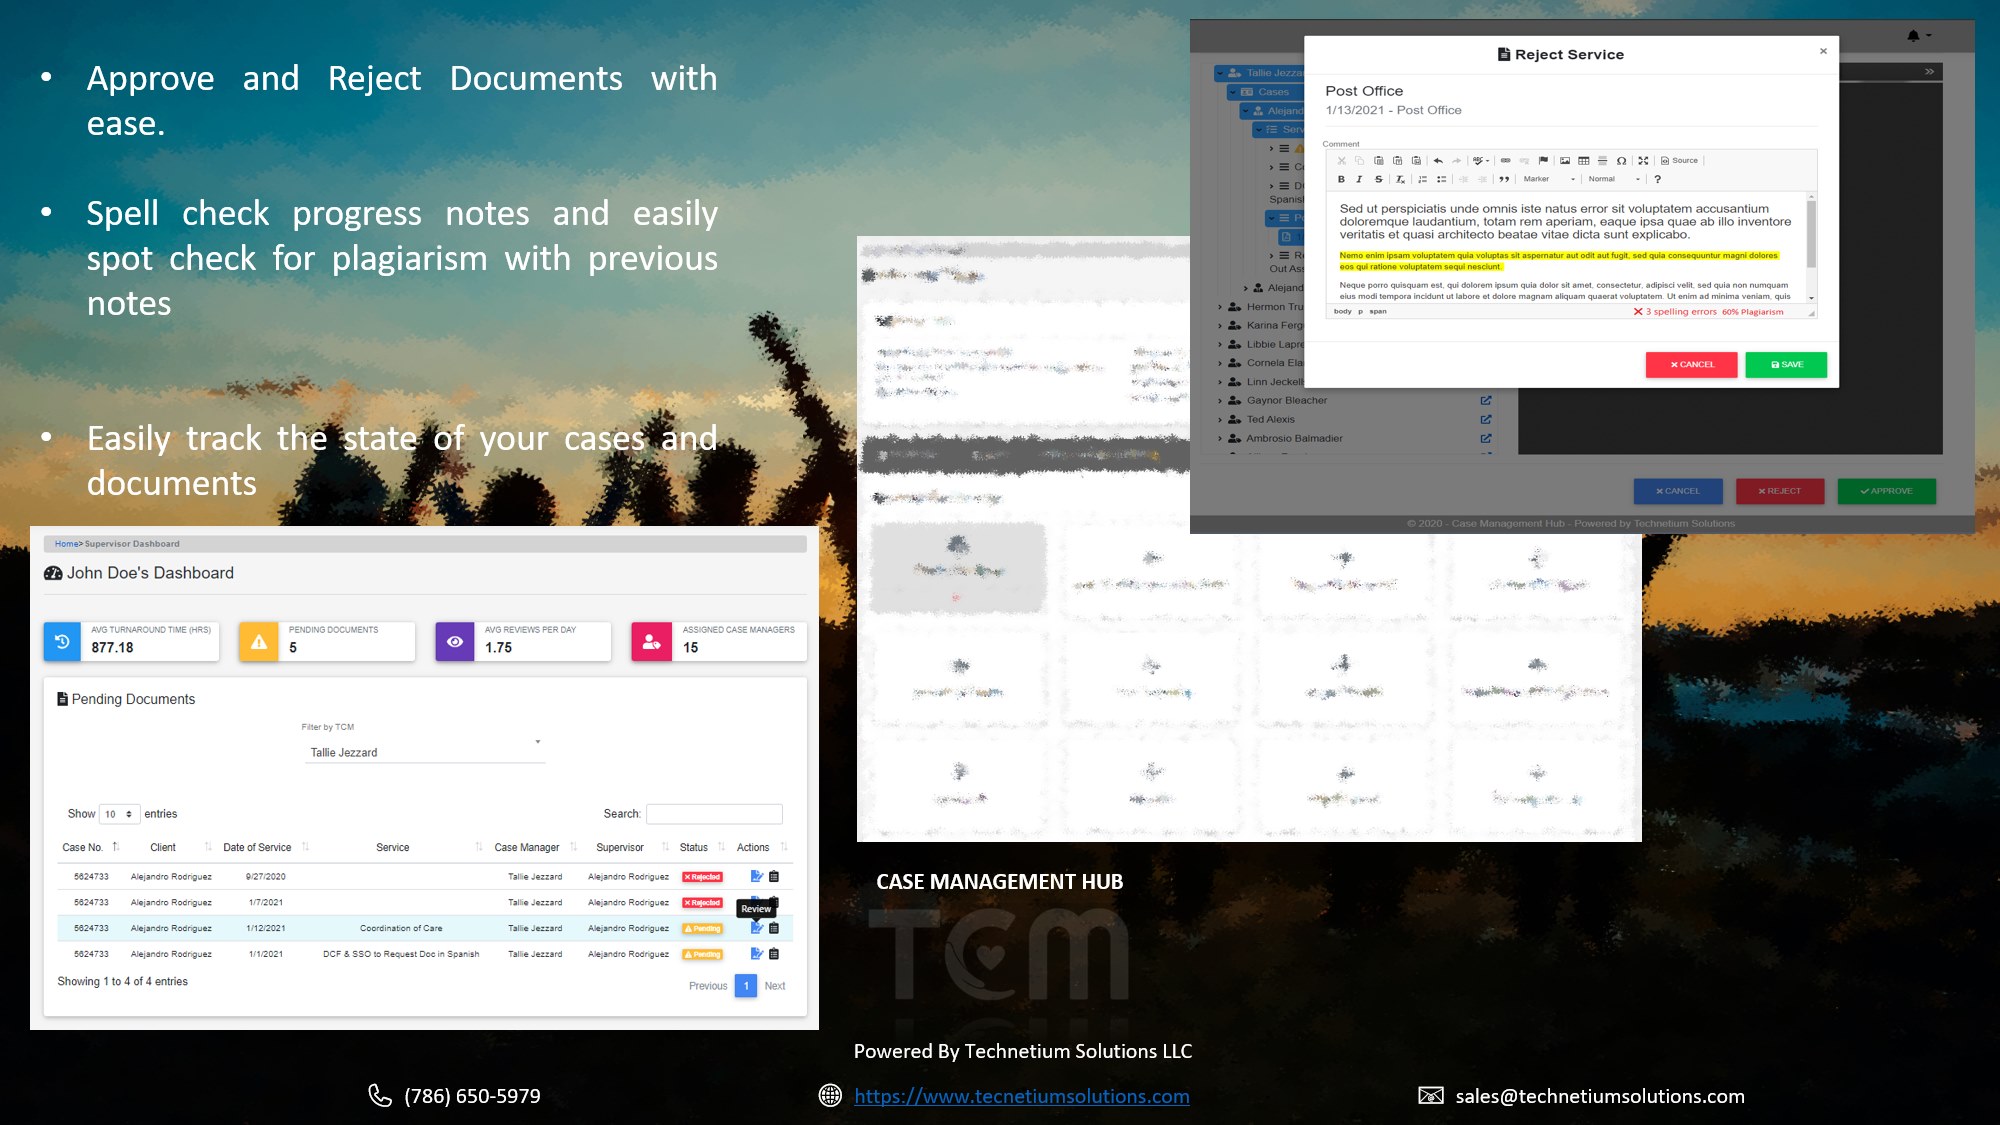The height and width of the screenshot is (1125, 2000).
Task: Insert a numbered list in the comment
Action: point(1423,180)
